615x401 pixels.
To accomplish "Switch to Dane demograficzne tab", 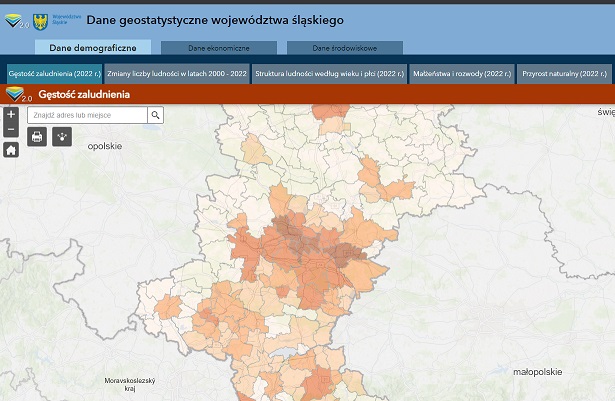I will (x=92, y=47).
